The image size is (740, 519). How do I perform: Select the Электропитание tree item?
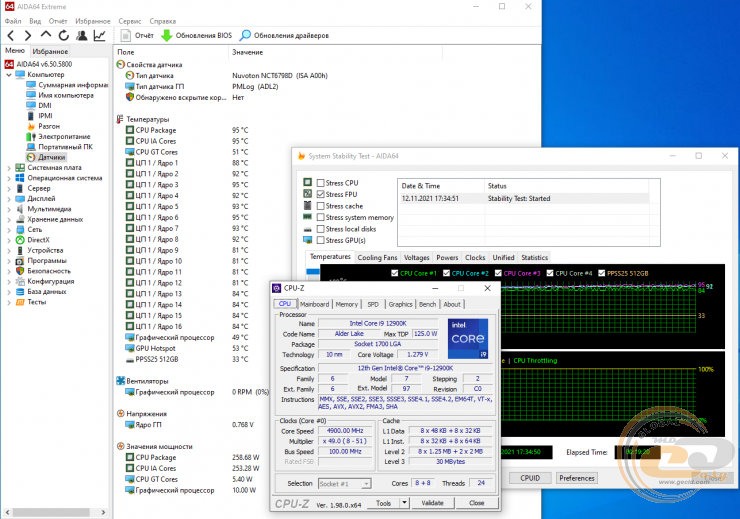[x=64, y=137]
